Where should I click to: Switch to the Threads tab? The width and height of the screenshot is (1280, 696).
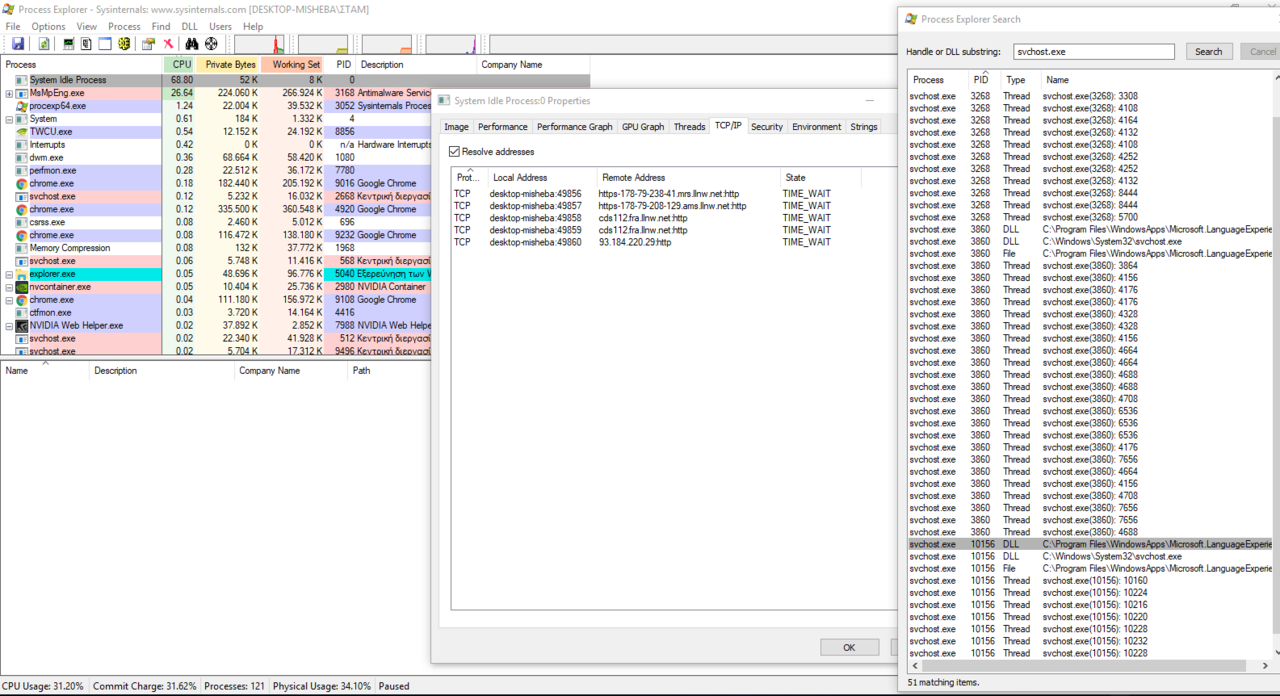(x=689, y=127)
